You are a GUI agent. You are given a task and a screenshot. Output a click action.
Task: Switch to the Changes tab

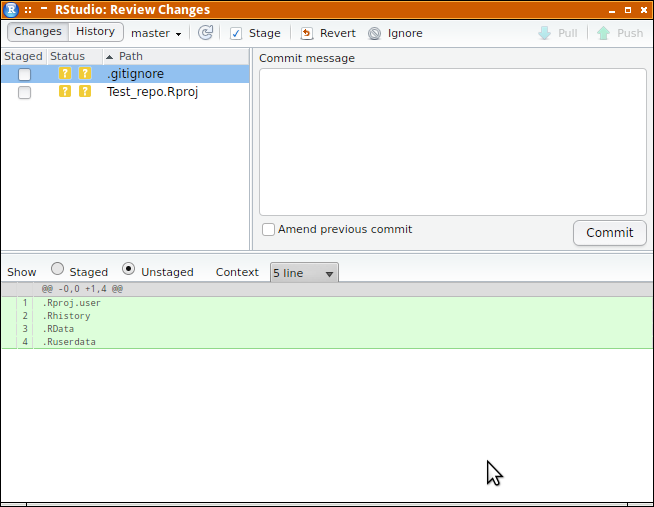(x=38, y=32)
